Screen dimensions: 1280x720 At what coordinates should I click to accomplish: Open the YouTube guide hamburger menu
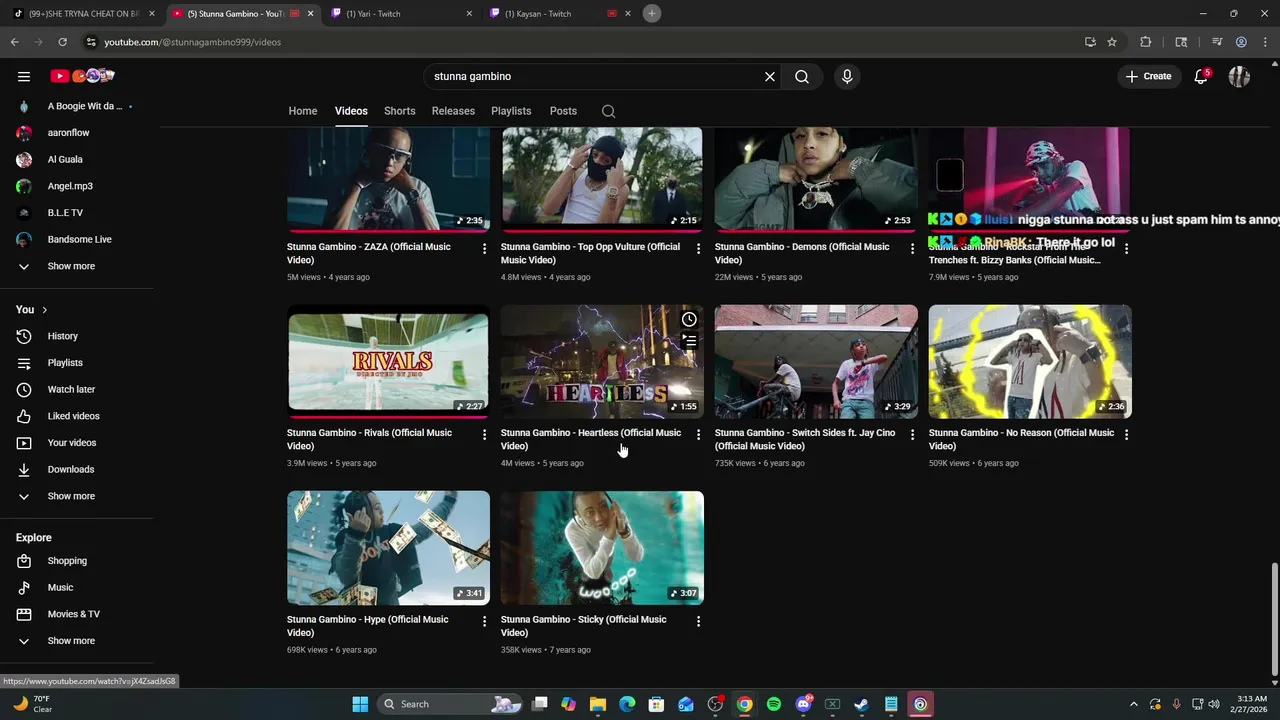pos(24,76)
